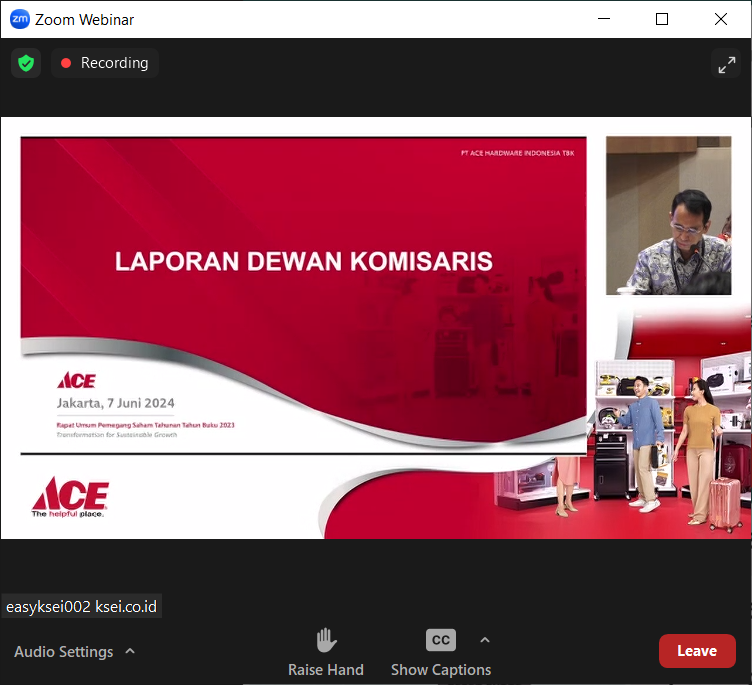
Task: Minimize the Zoom Webinar window
Action: [x=603, y=19]
